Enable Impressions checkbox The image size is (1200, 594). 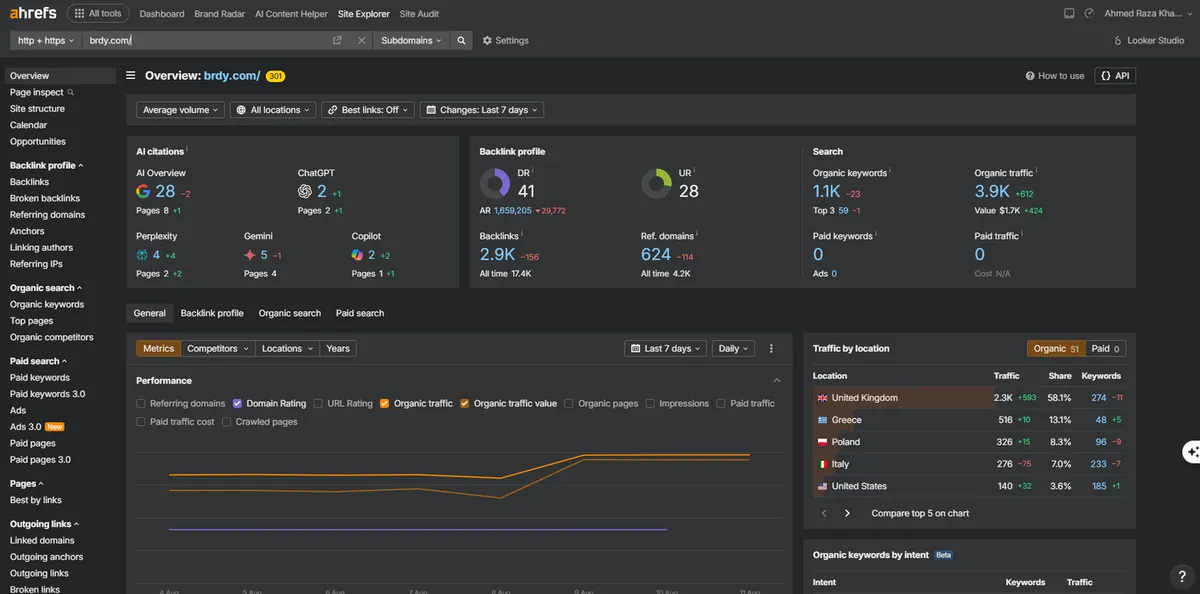click(650, 404)
